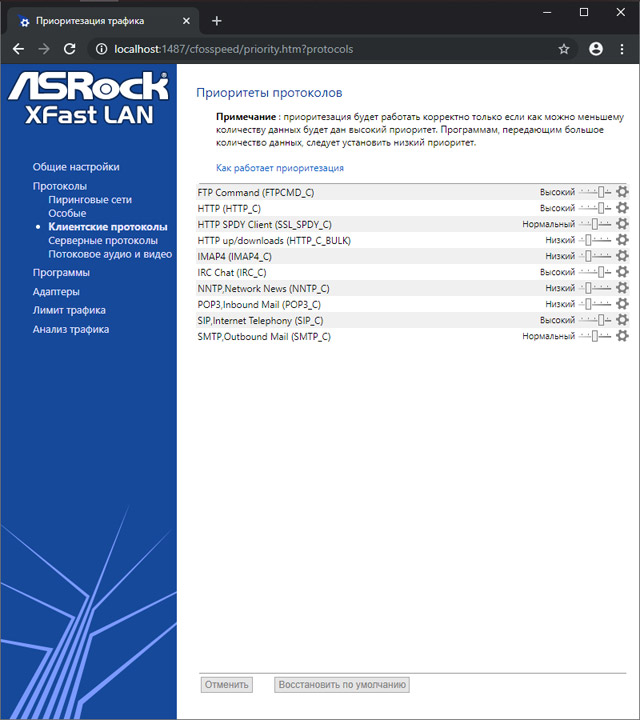640x720 pixels.
Task: Open Потоковое аудио и видео page
Action: (x=110, y=254)
